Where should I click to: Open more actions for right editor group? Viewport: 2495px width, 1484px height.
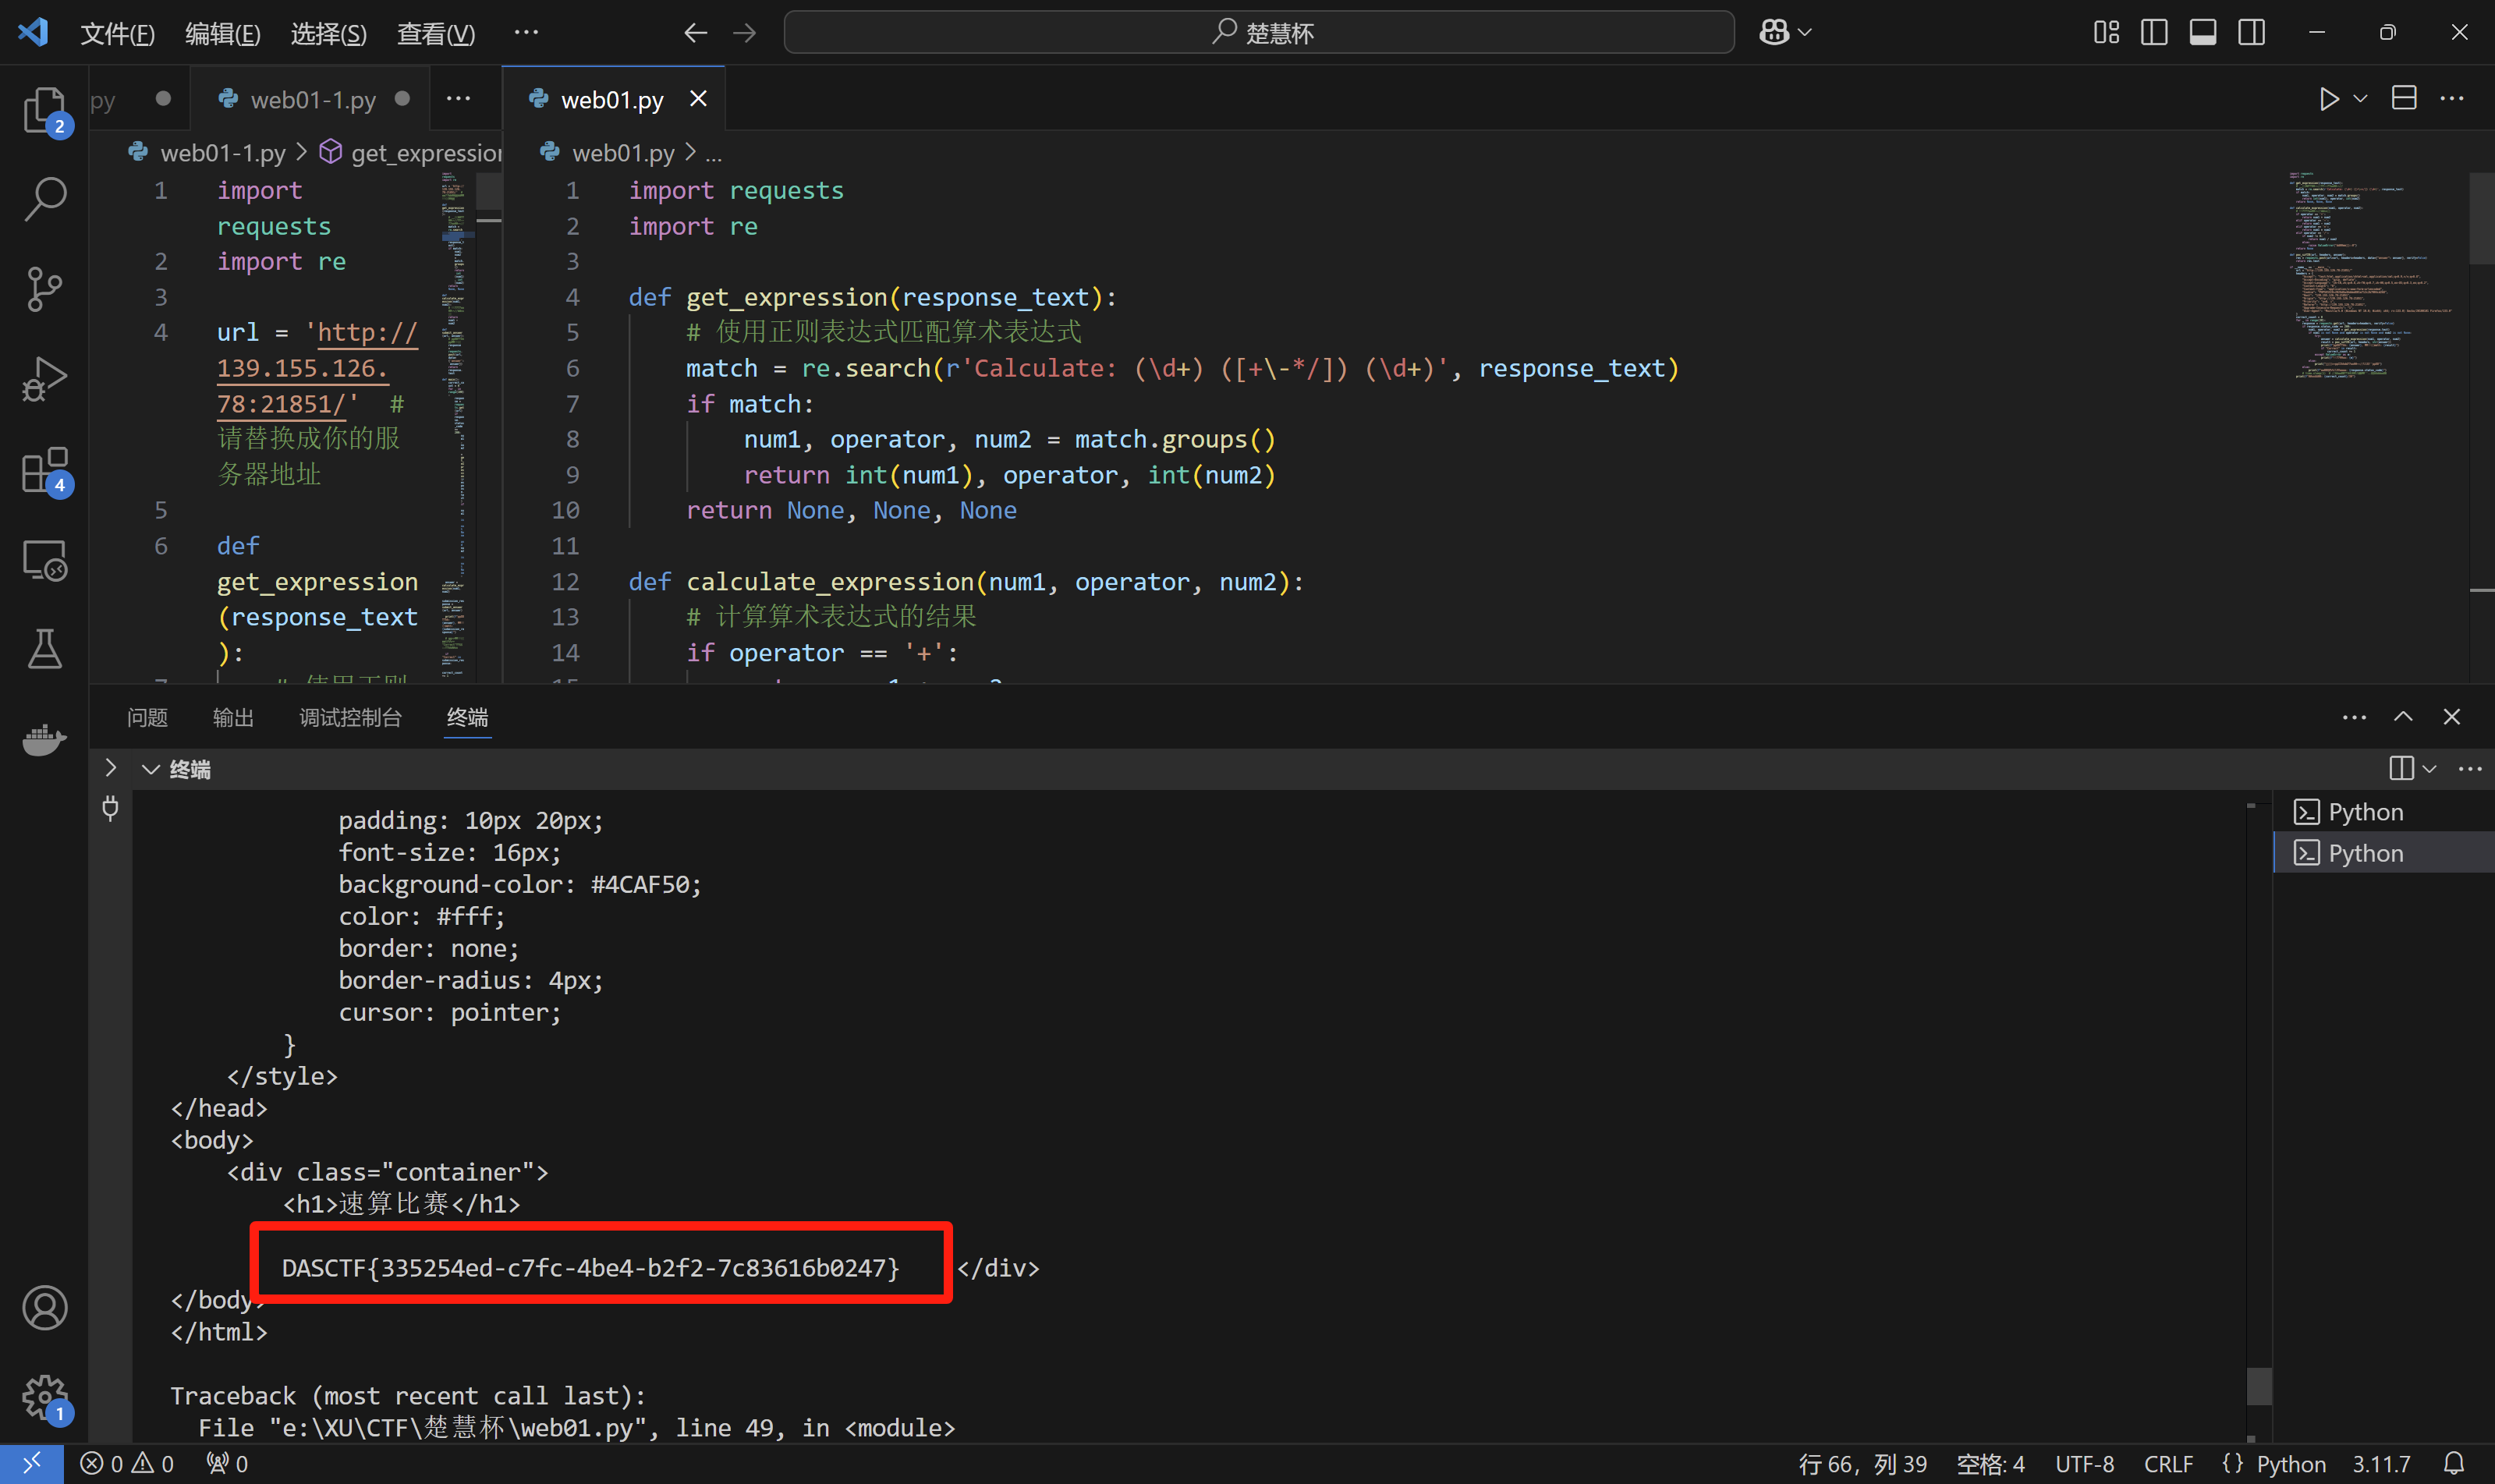(x=2451, y=98)
